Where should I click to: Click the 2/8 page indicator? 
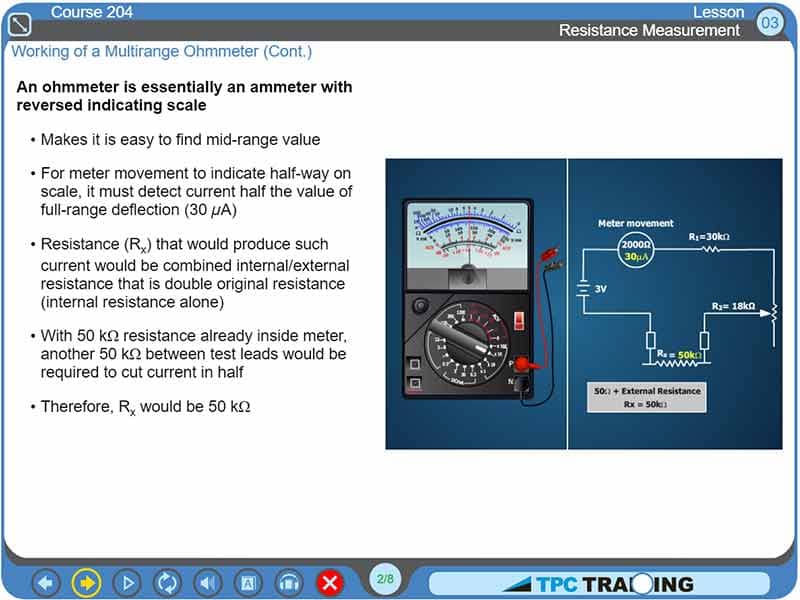click(x=385, y=579)
